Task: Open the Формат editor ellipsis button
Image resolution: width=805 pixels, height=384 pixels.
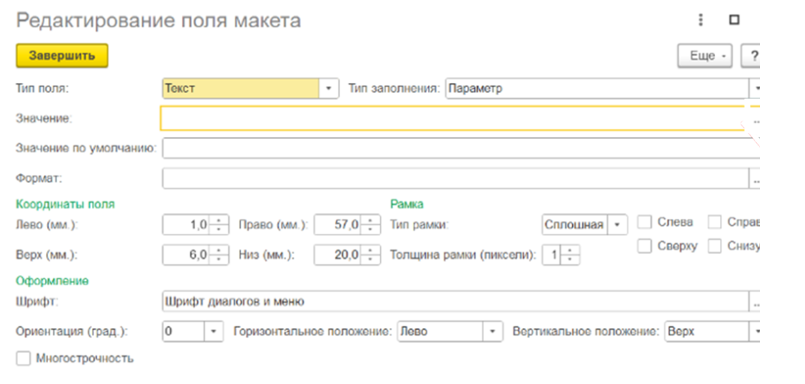Action: pyautogui.click(x=755, y=180)
